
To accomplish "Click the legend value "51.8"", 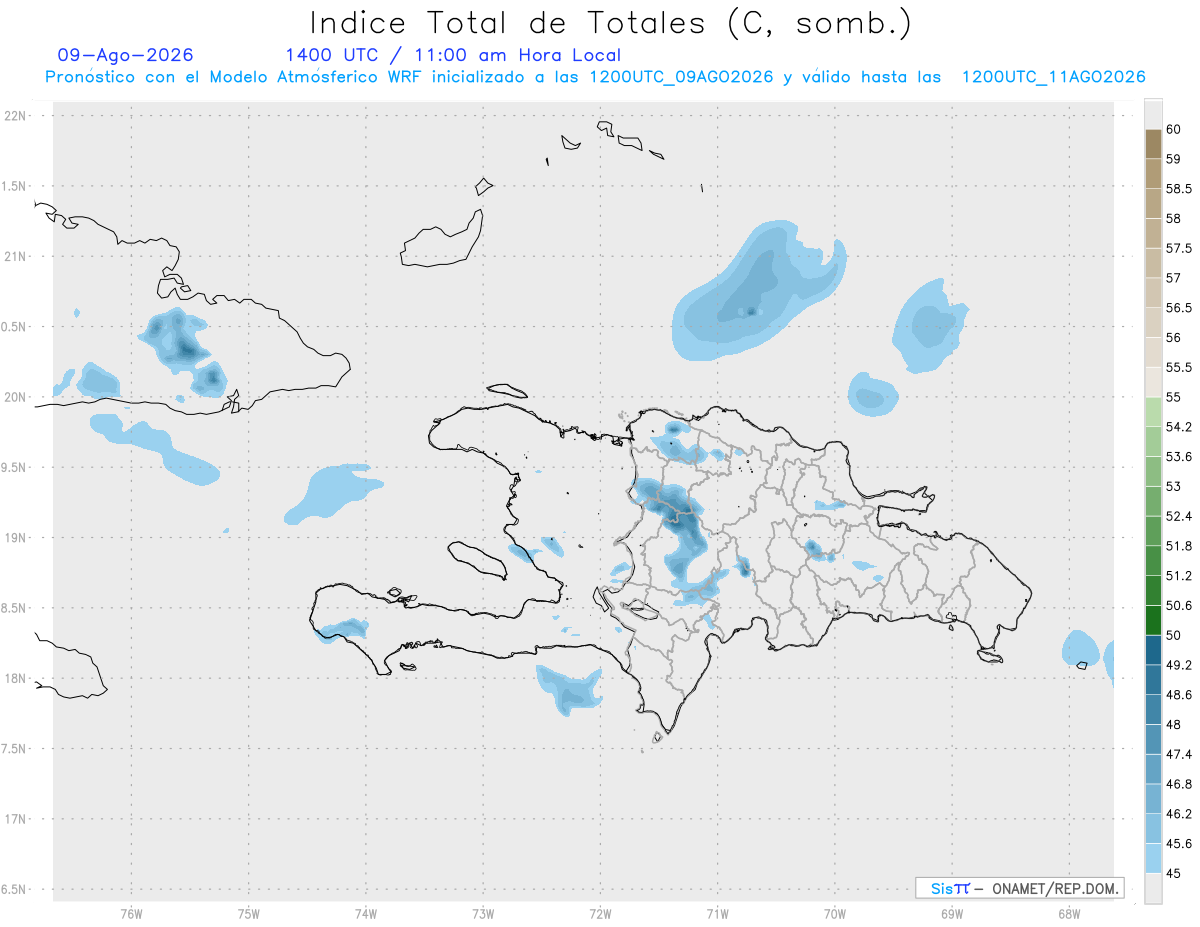I will point(1178,546).
